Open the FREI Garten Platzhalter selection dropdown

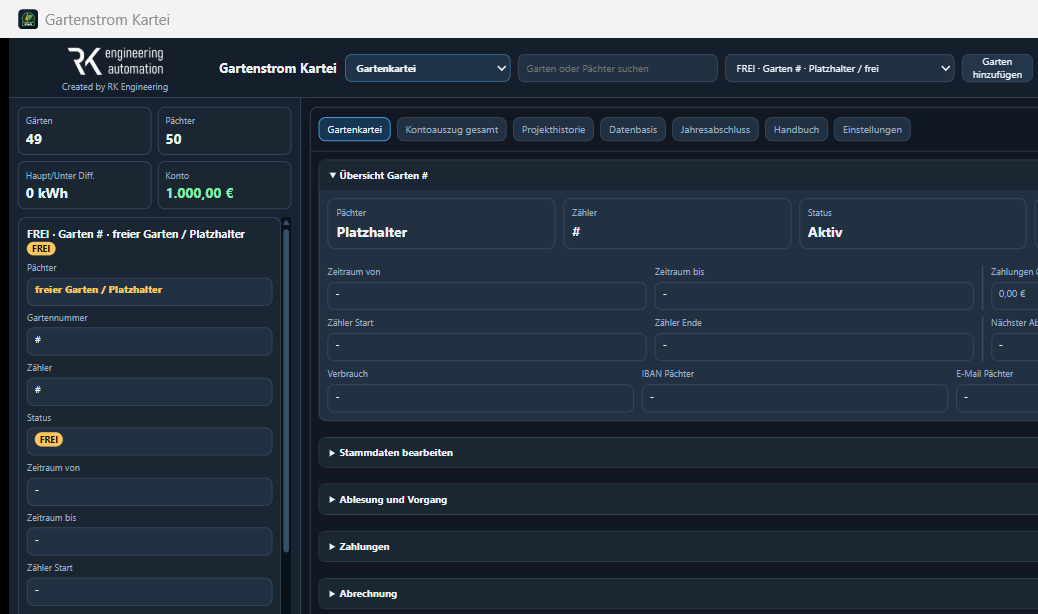839,68
